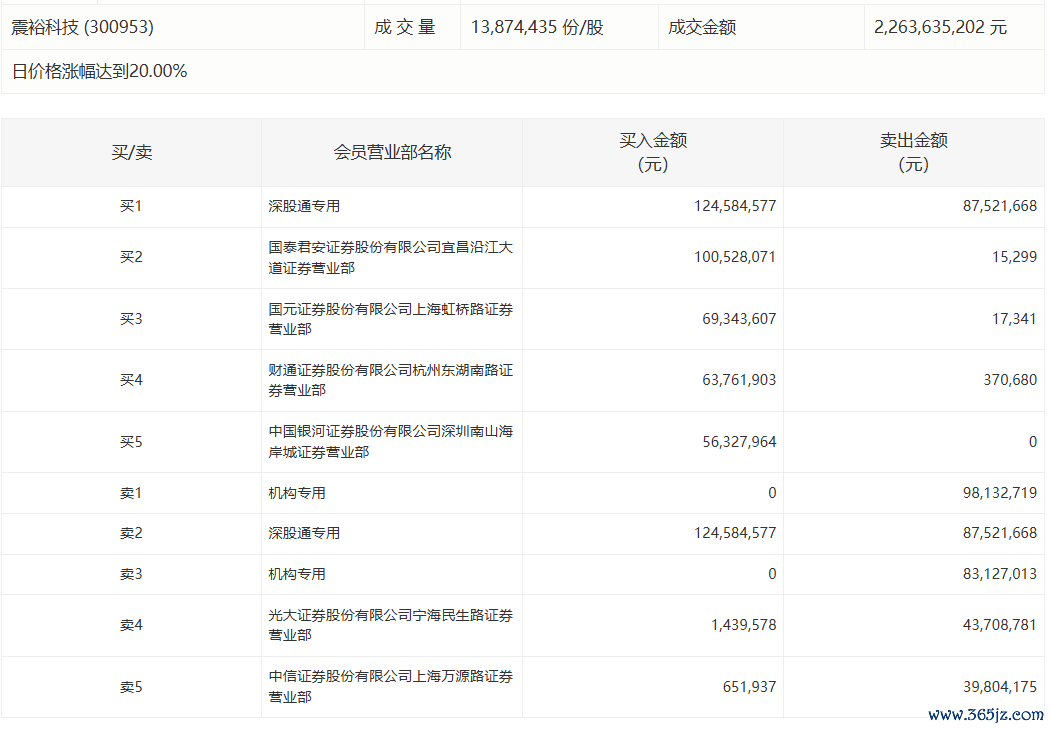The image size is (1051, 730).
Task: Select the 卖2 row label
Action: [x=131, y=534]
